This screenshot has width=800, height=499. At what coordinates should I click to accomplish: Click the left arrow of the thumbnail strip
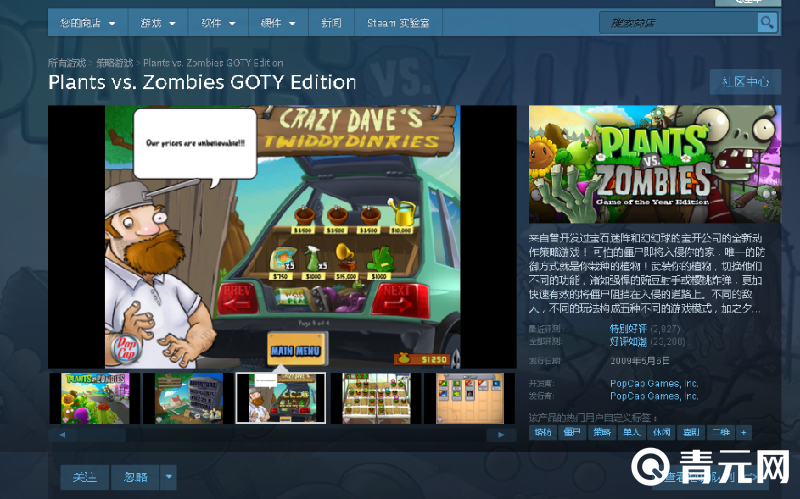62,435
